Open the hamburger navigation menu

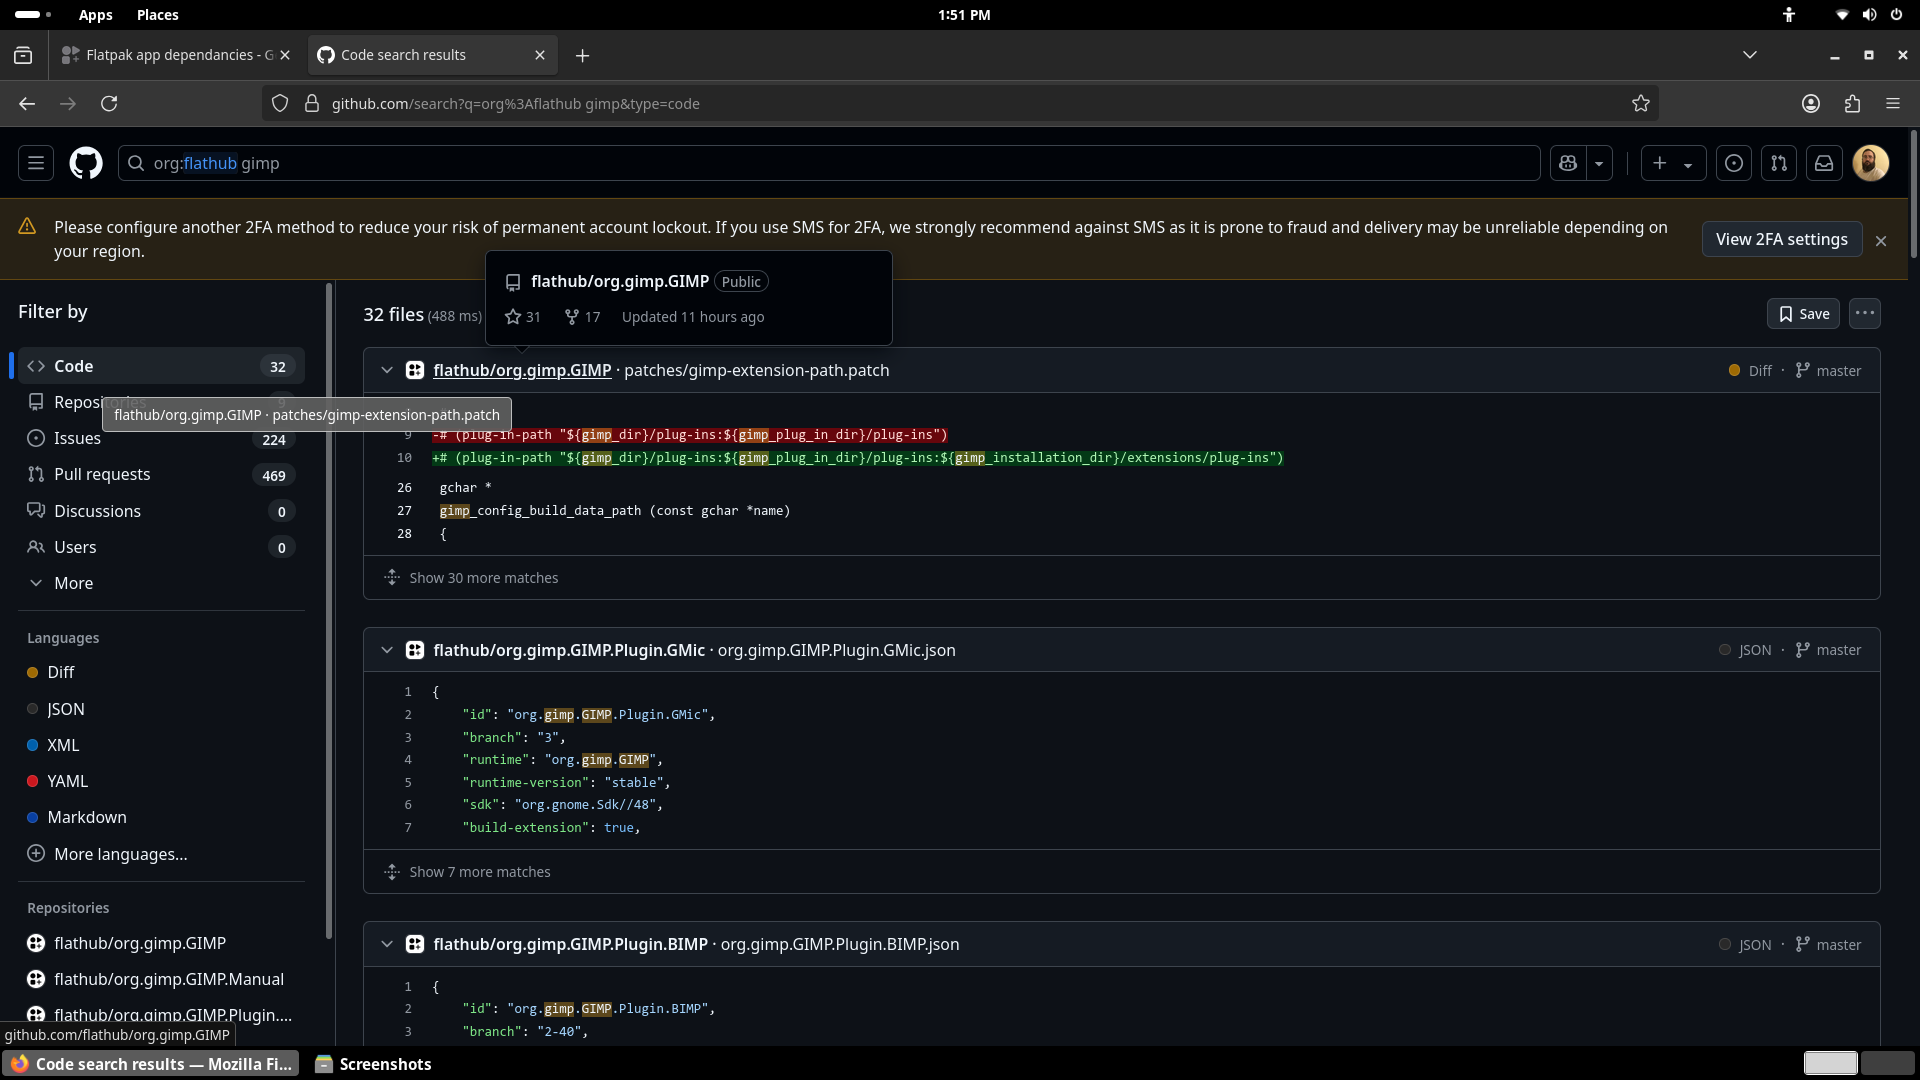[36, 163]
